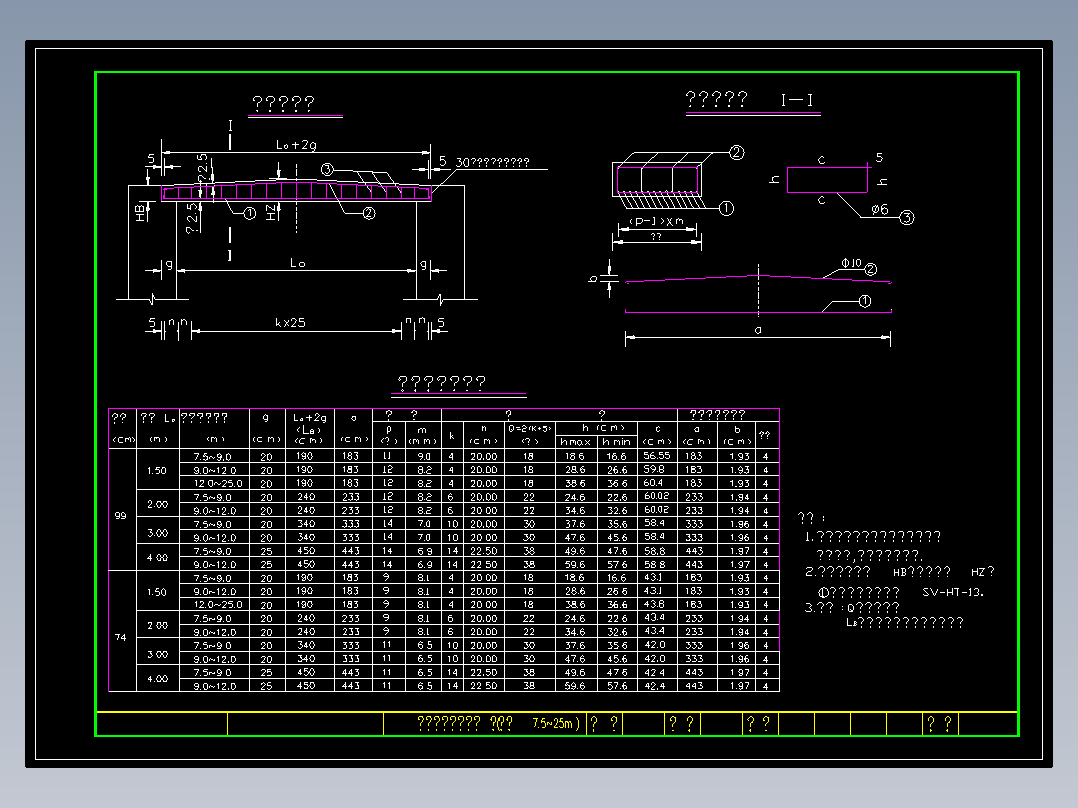
Task: Click callout bubble 3 in the elevation drawing
Action: [x=327, y=169]
